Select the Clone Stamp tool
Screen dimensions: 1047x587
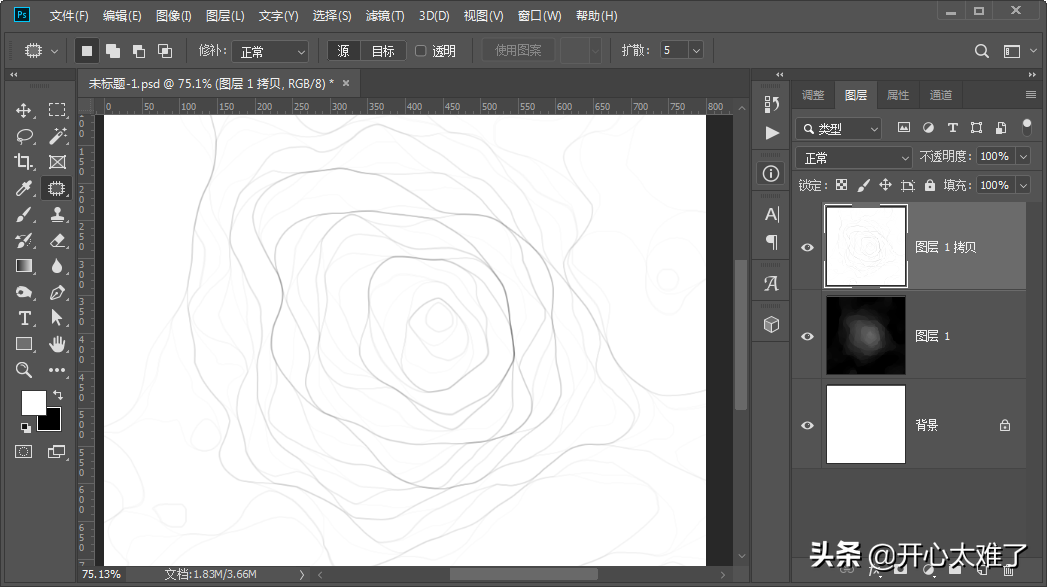click(x=57, y=214)
